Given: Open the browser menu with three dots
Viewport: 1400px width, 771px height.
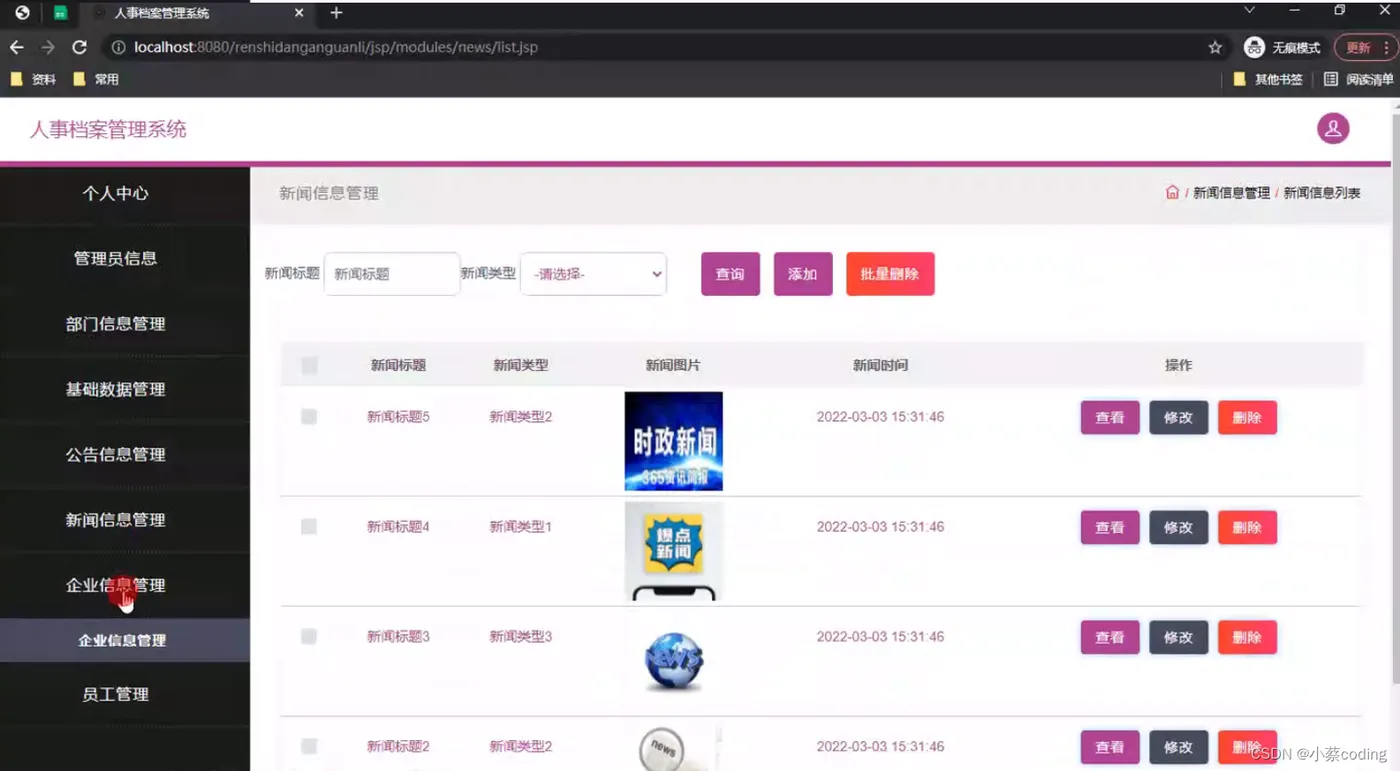Looking at the screenshot, I should [x=1386, y=47].
